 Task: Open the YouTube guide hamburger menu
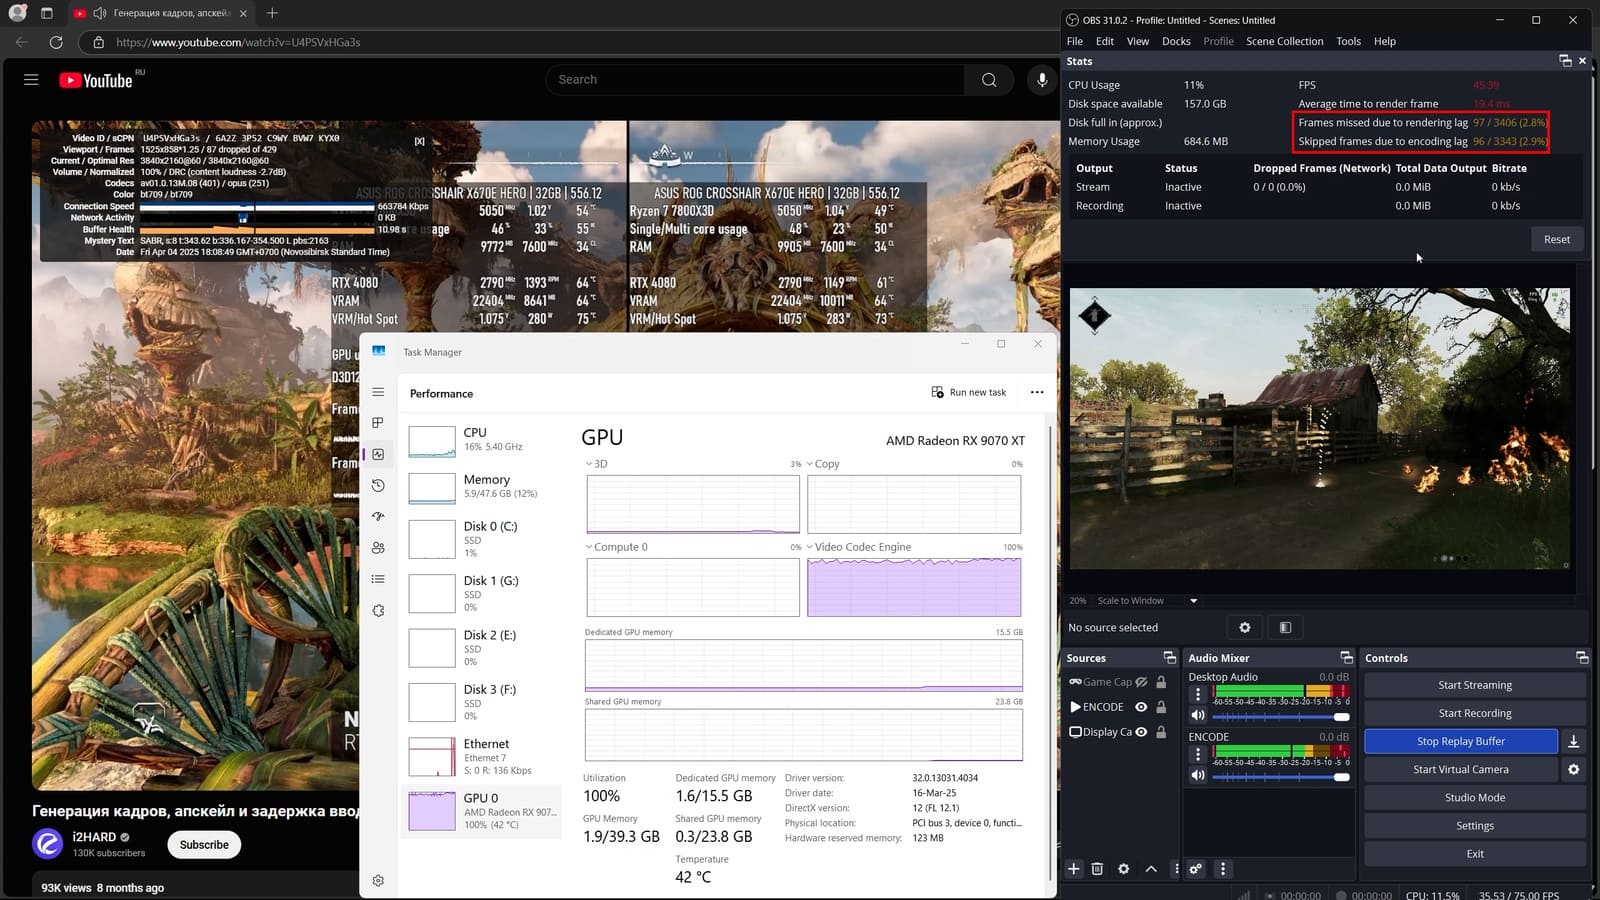coord(31,80)
